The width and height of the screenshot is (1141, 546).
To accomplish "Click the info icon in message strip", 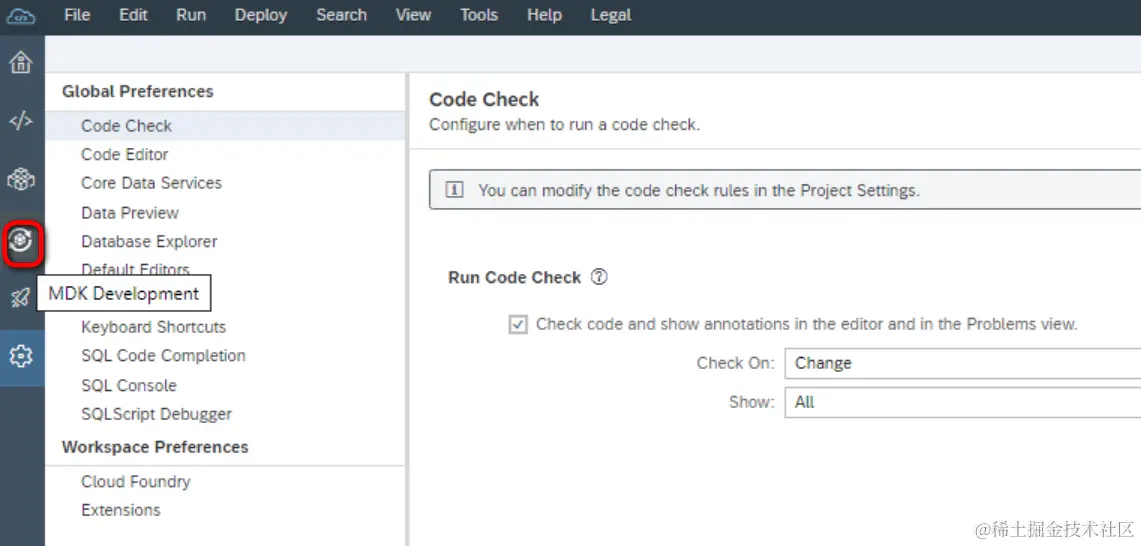I will tap(454, 190).
